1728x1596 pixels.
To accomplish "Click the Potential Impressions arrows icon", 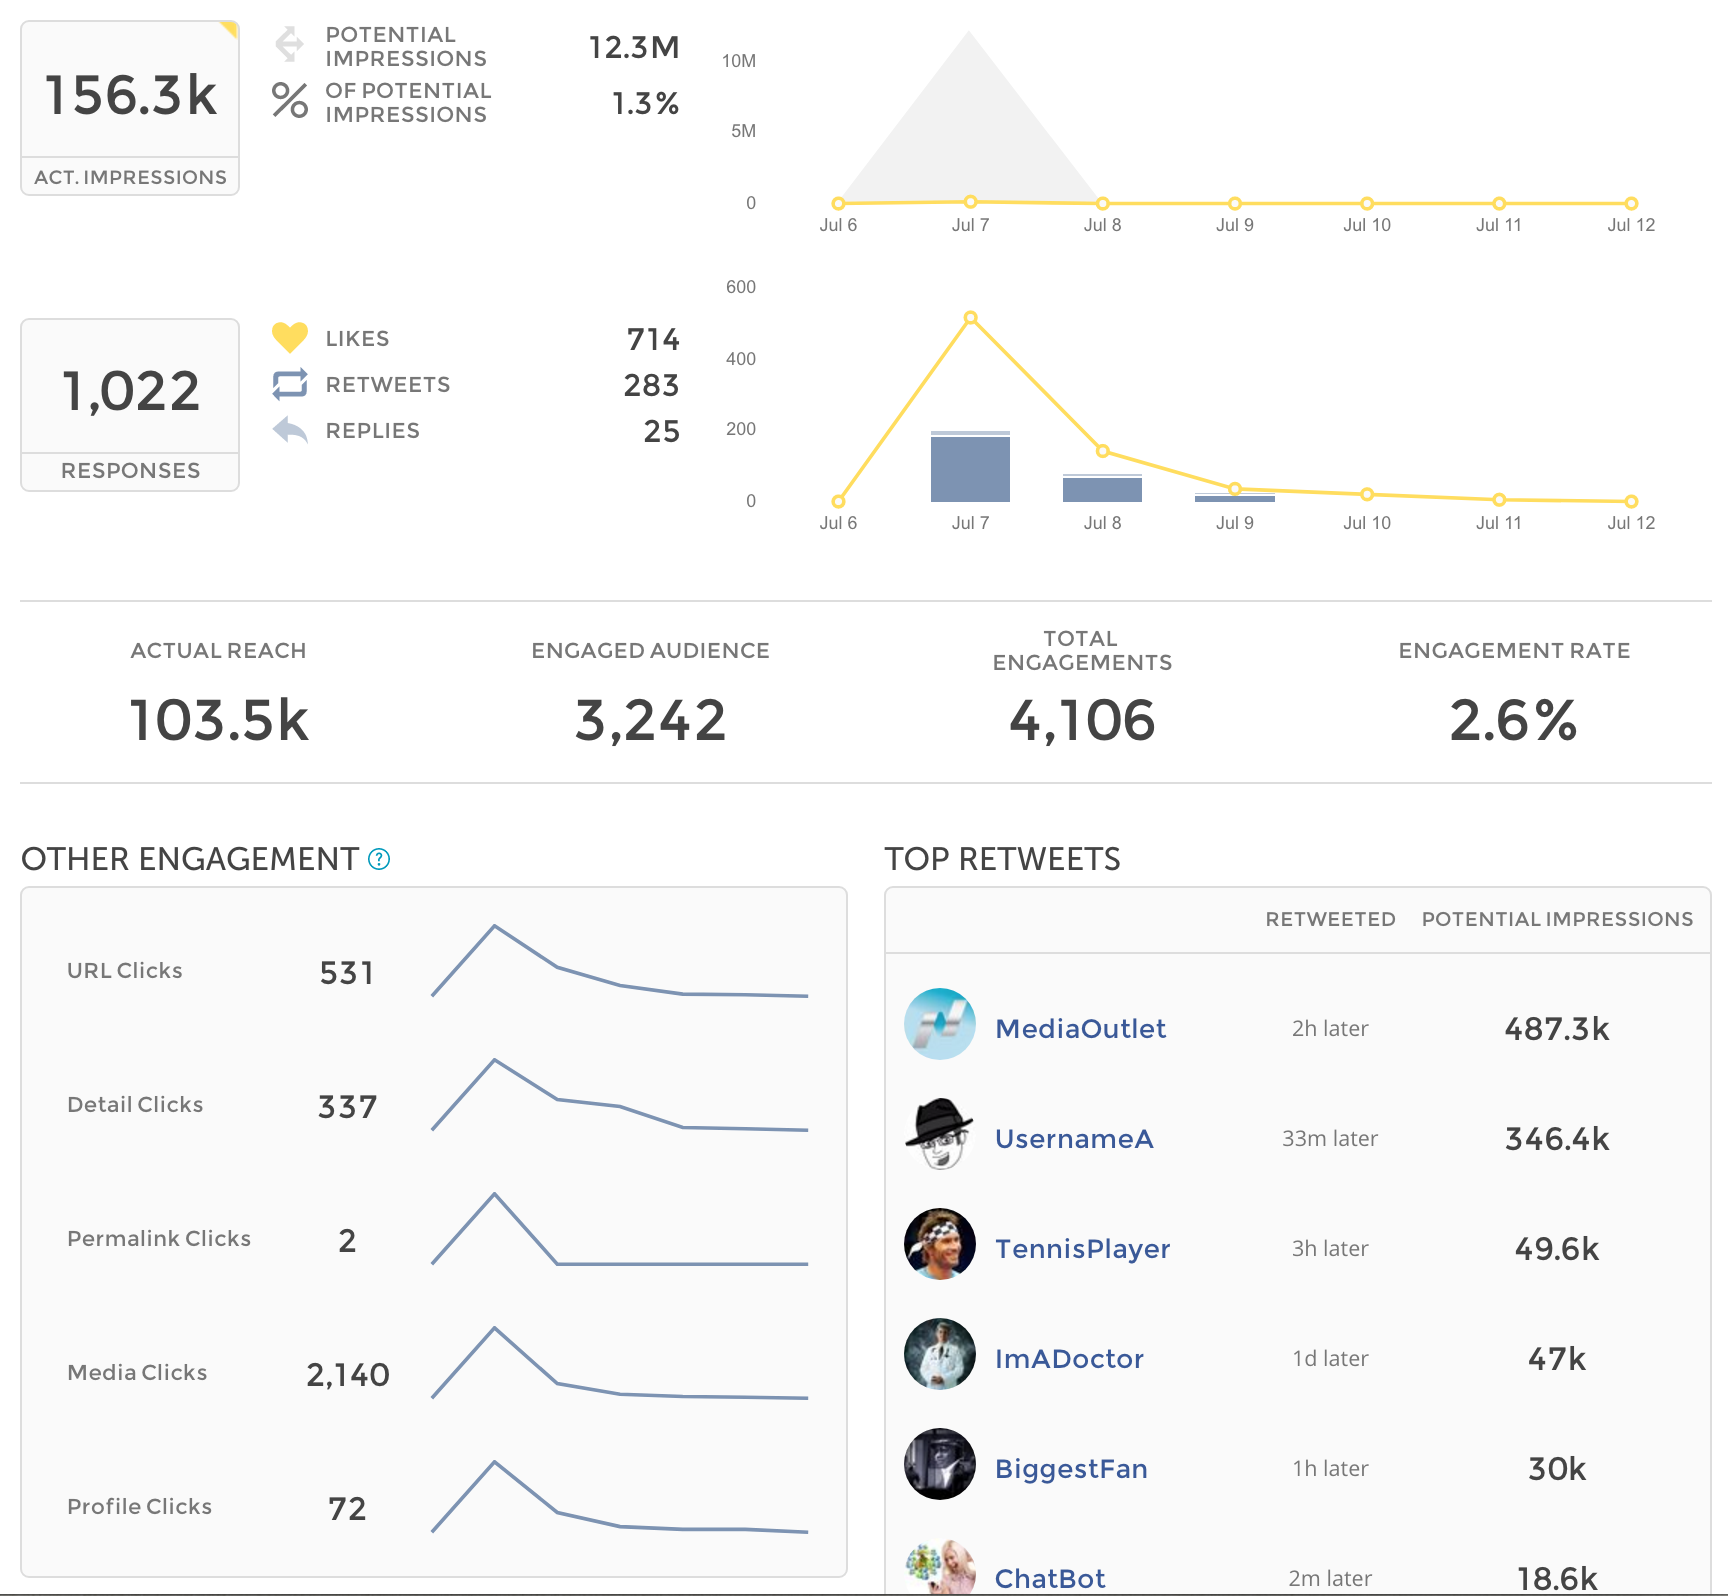I will (x=290, y=44).
